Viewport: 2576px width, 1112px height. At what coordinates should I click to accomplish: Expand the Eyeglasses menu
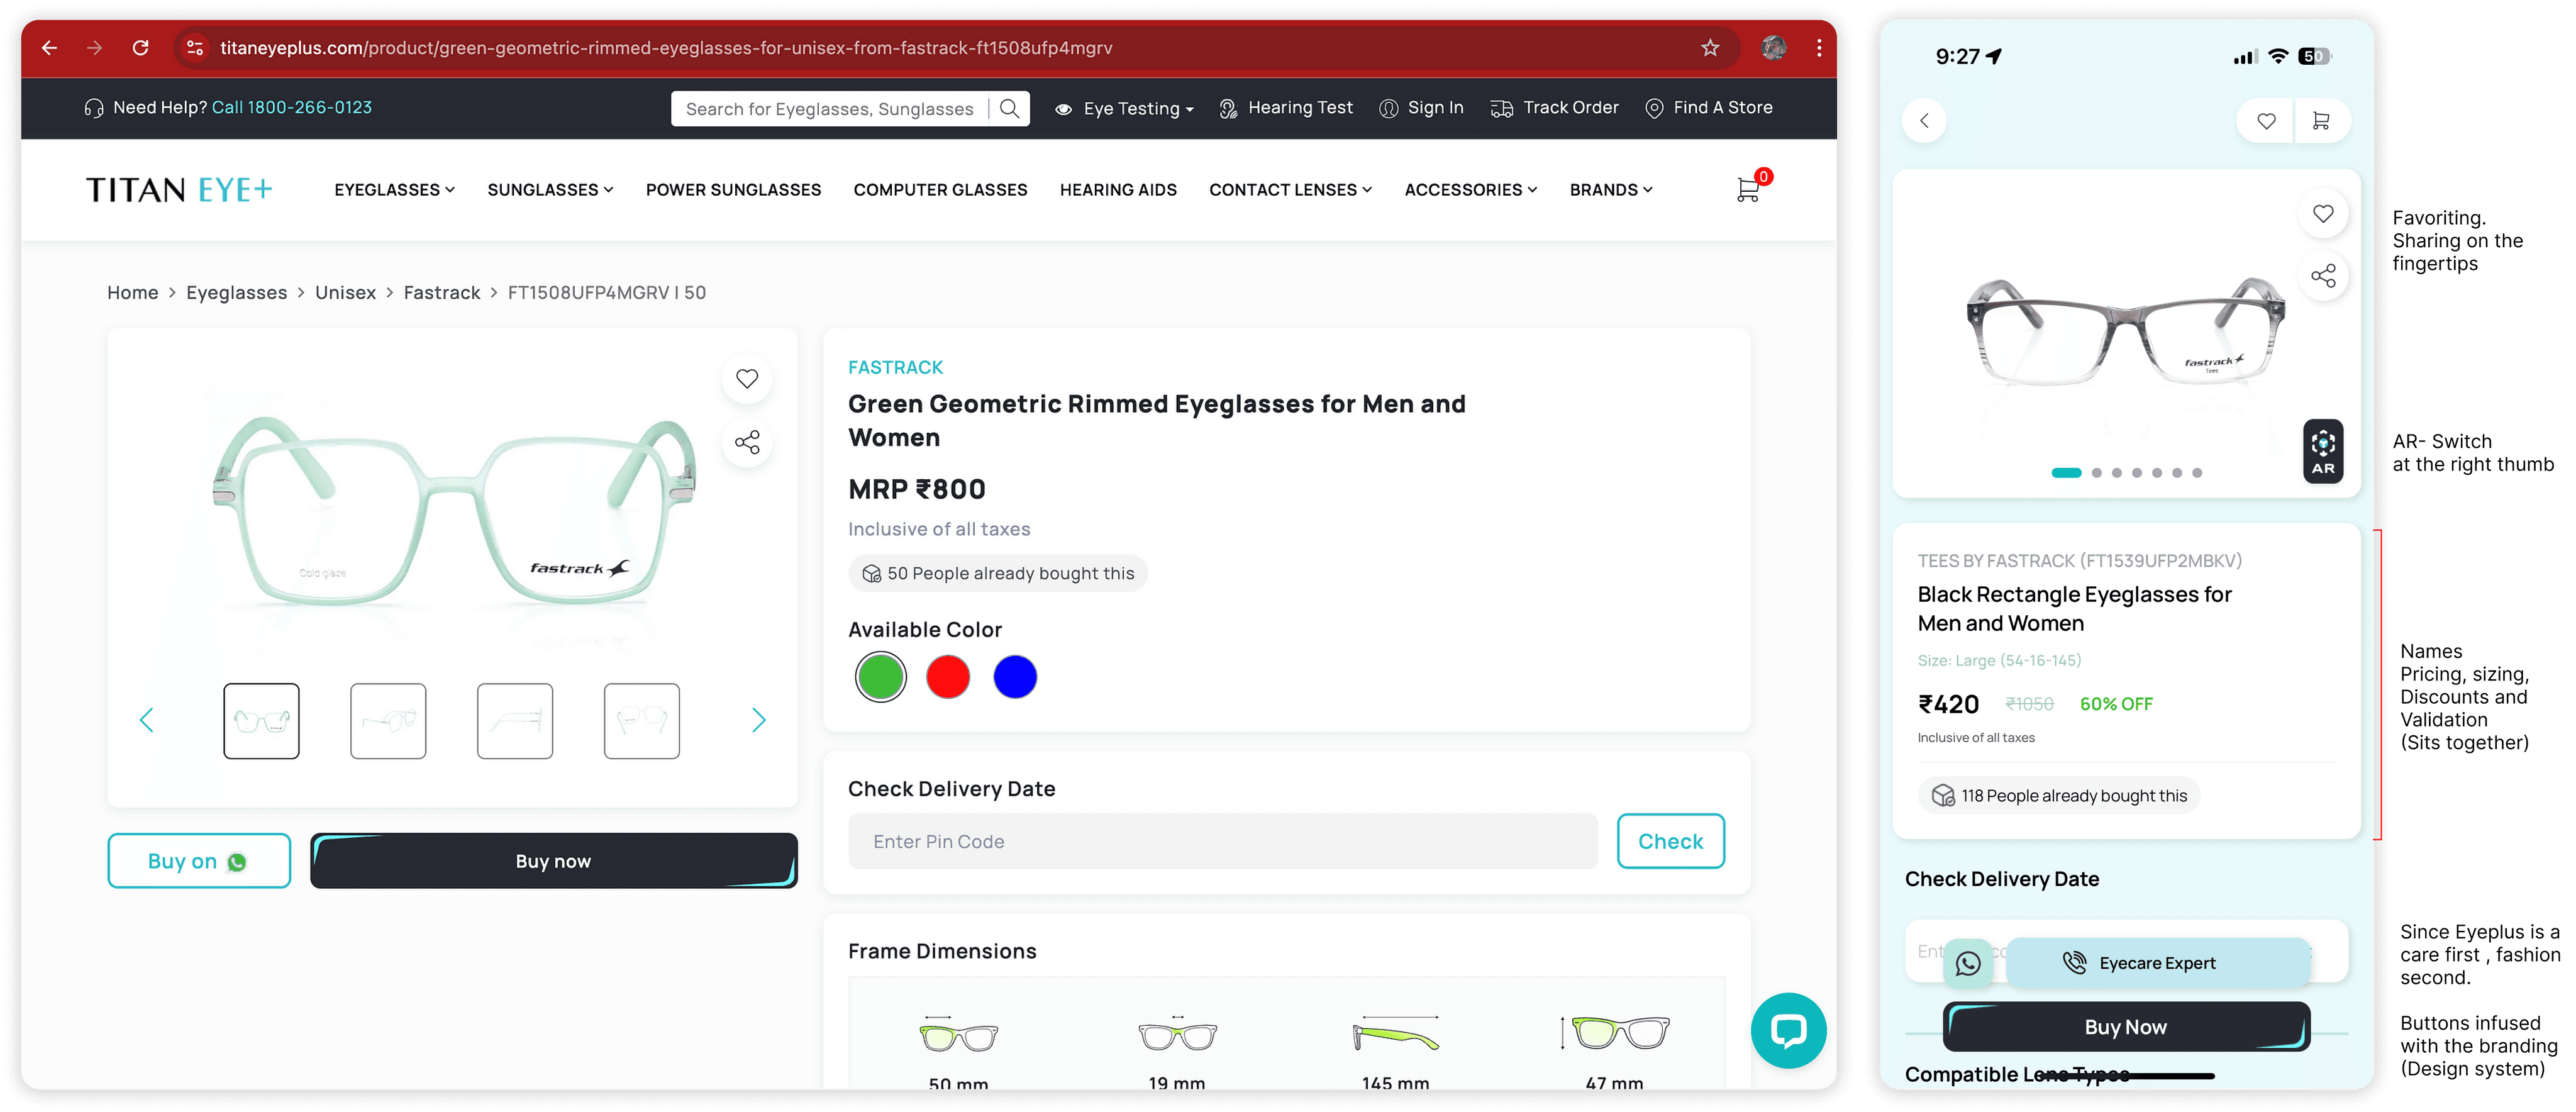tap(394, 190)
